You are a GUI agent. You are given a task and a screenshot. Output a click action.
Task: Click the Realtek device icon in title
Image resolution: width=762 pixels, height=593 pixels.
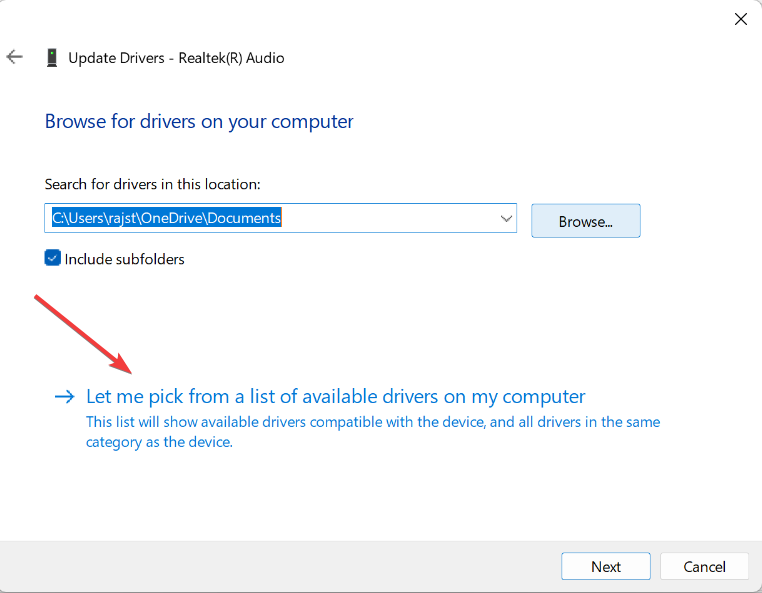(52, 58)
